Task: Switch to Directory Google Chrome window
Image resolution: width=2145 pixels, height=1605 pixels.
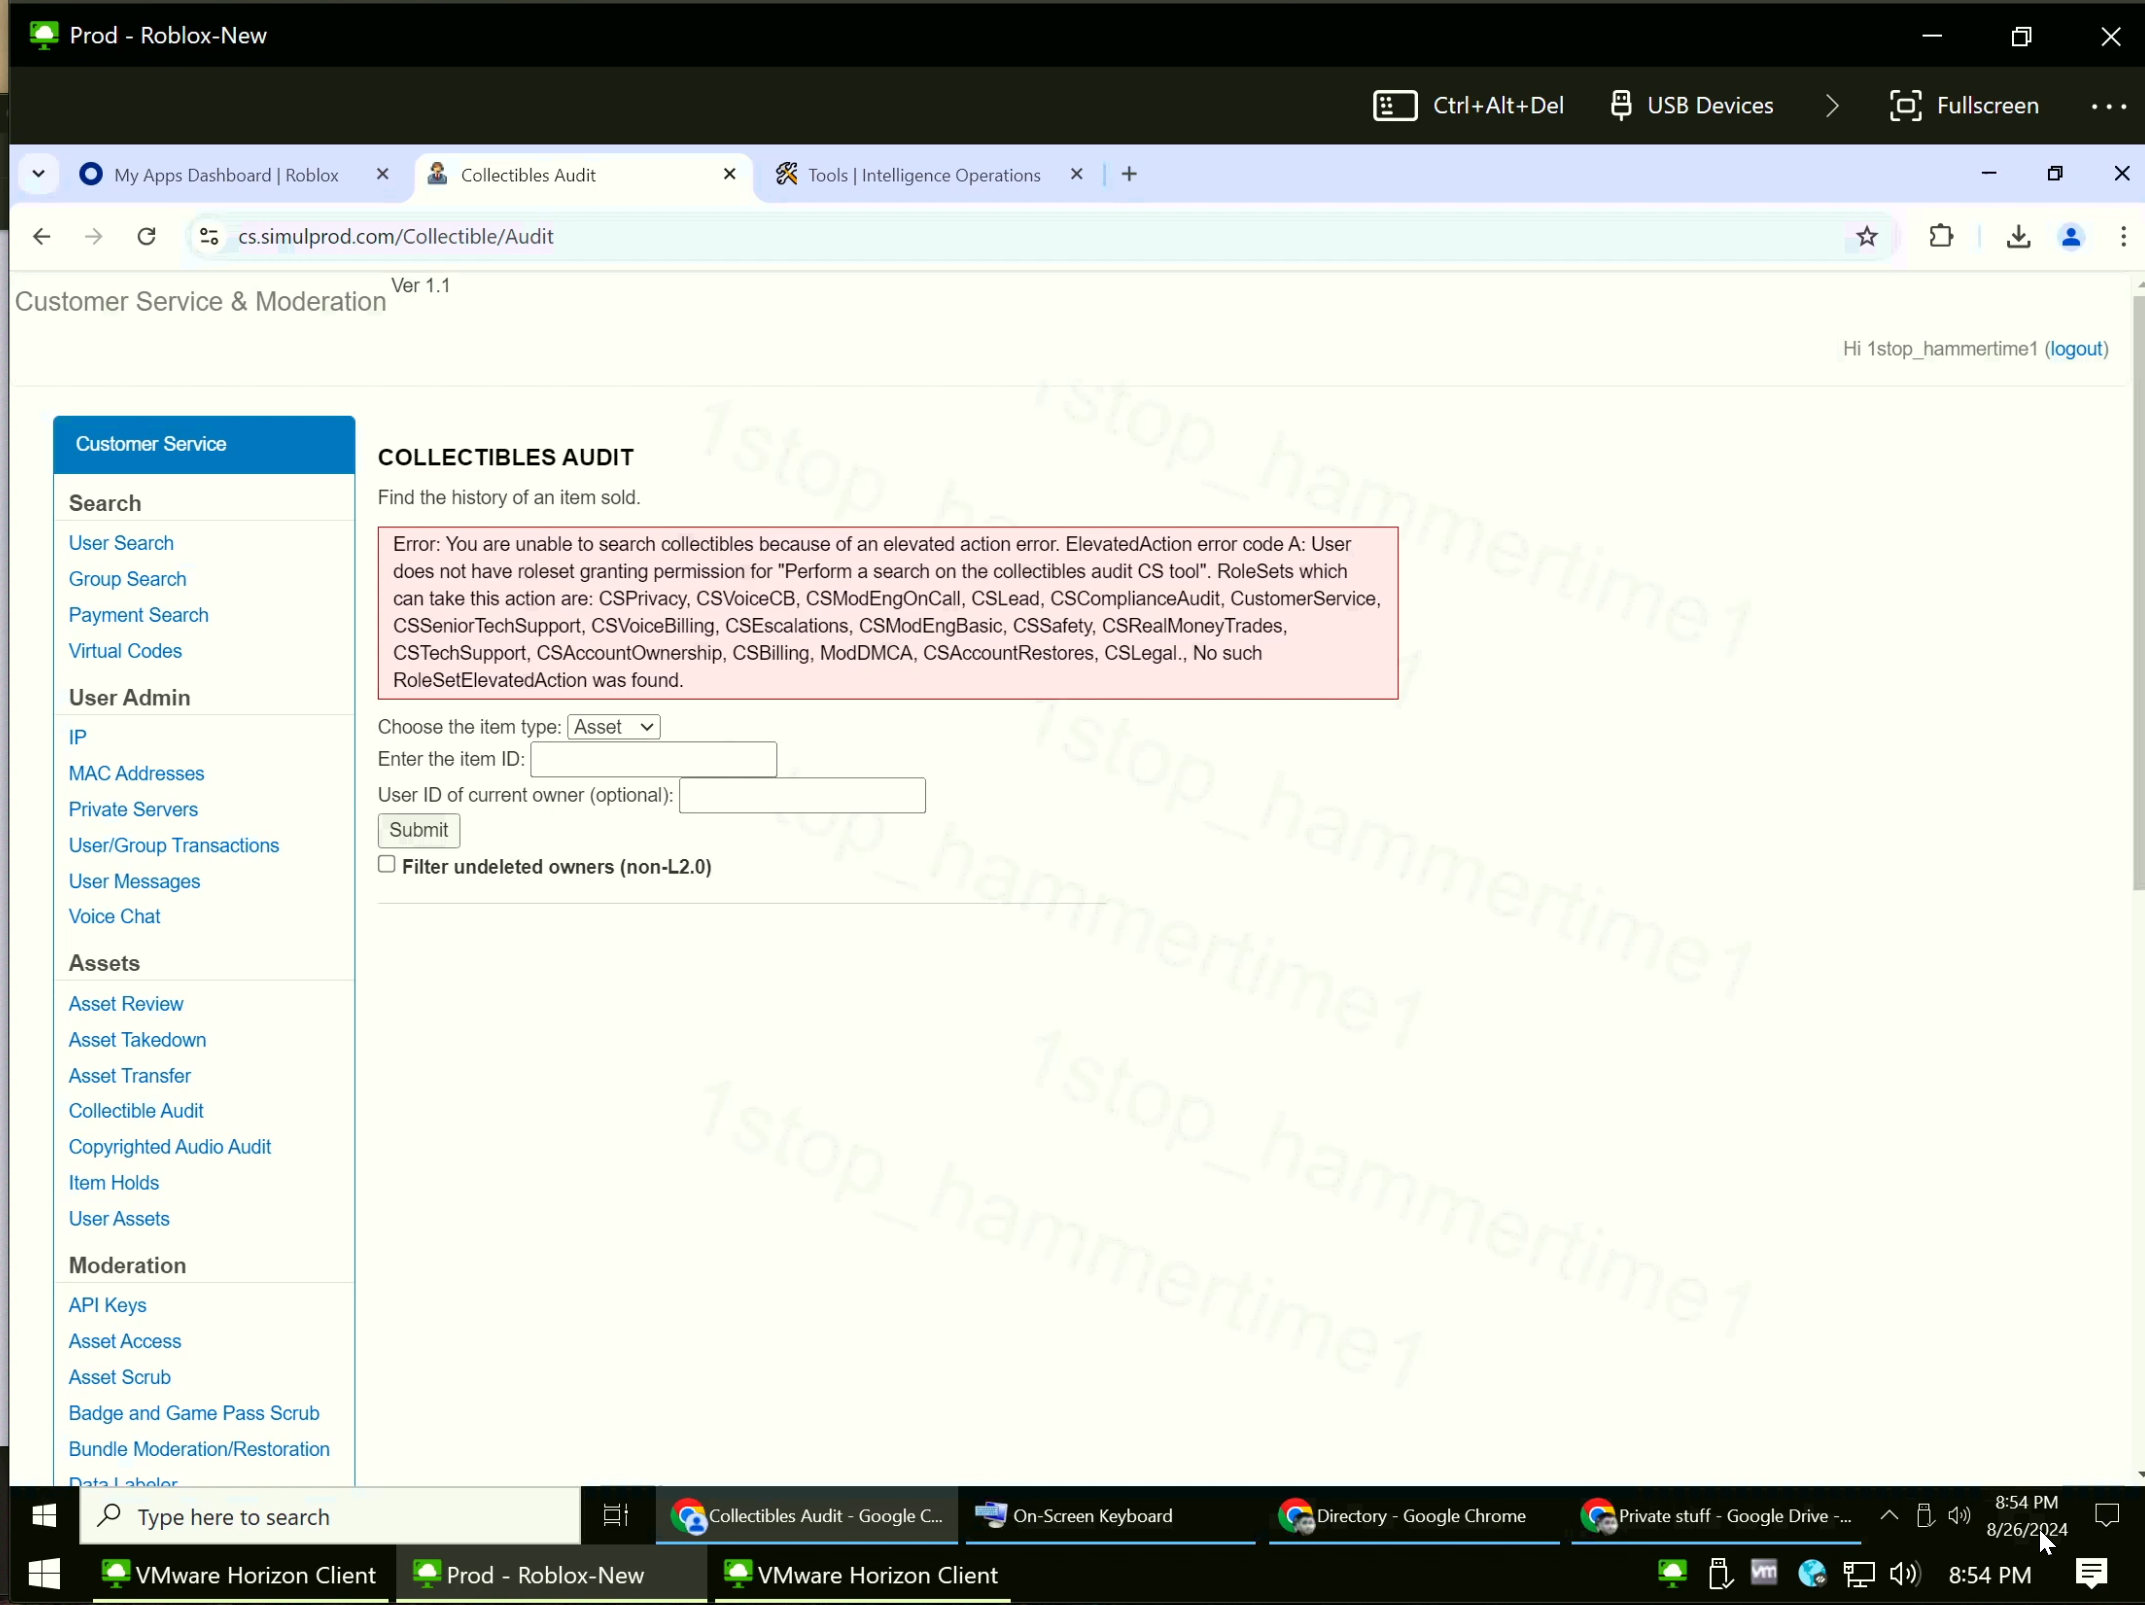Action: pyautogui.click(x=1413, y=1516)
